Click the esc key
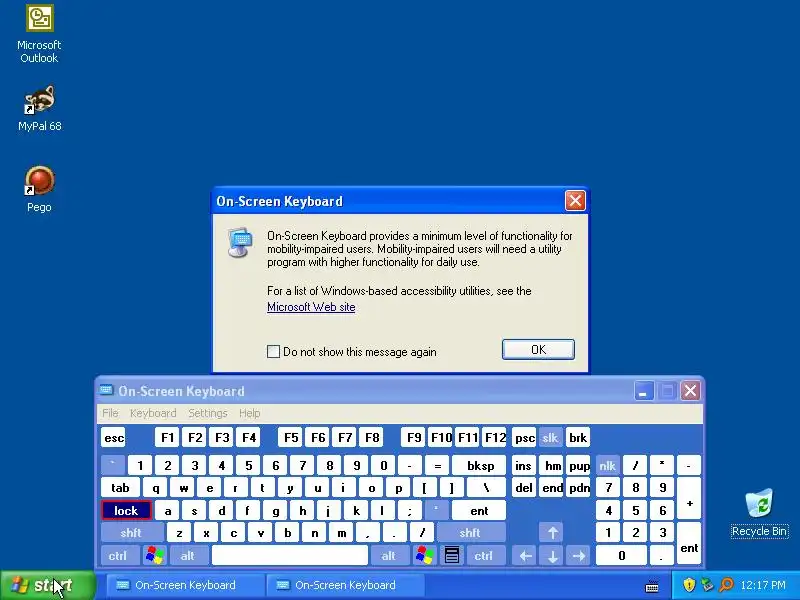 [114, 437]
